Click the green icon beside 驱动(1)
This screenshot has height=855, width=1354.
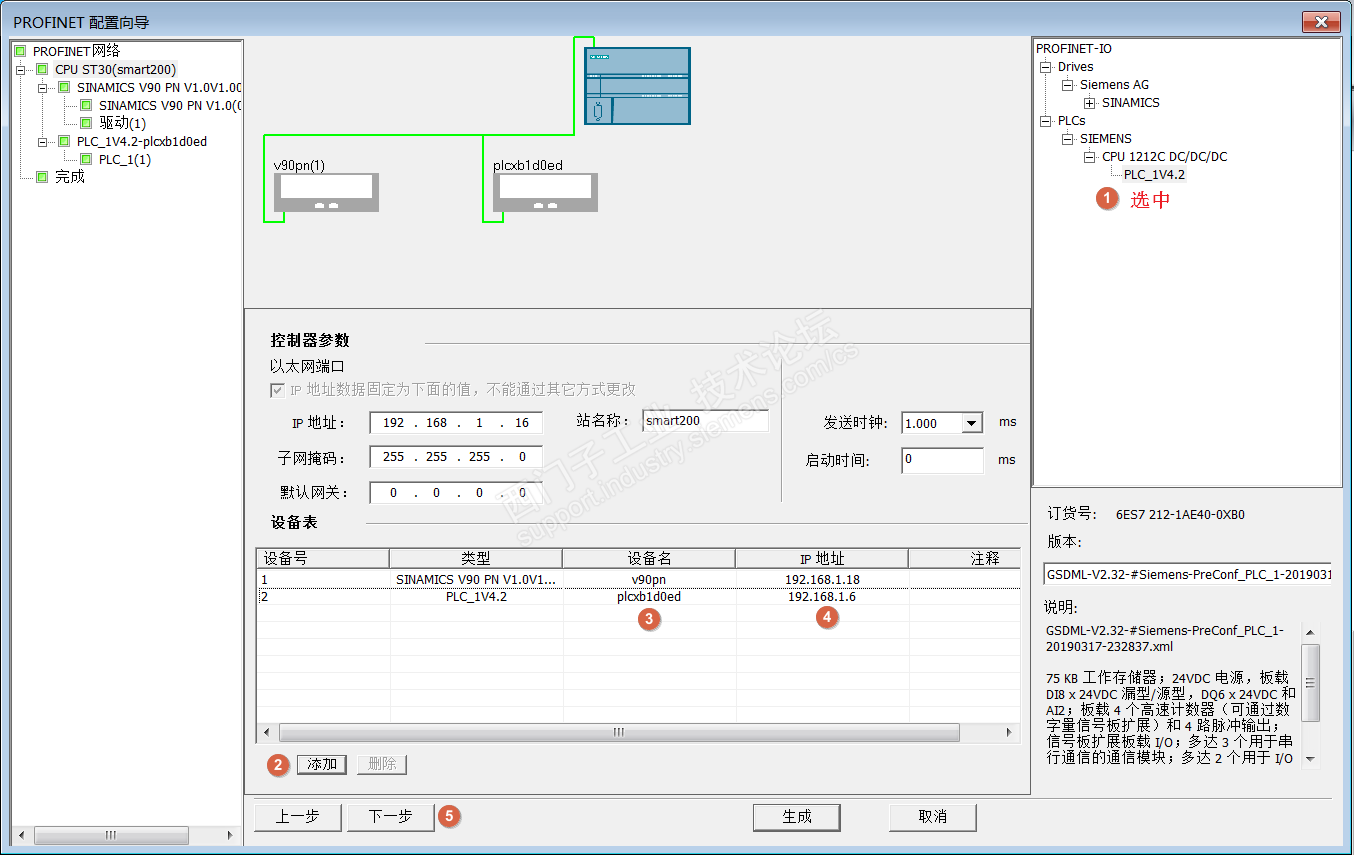click(x=86, y=123)
